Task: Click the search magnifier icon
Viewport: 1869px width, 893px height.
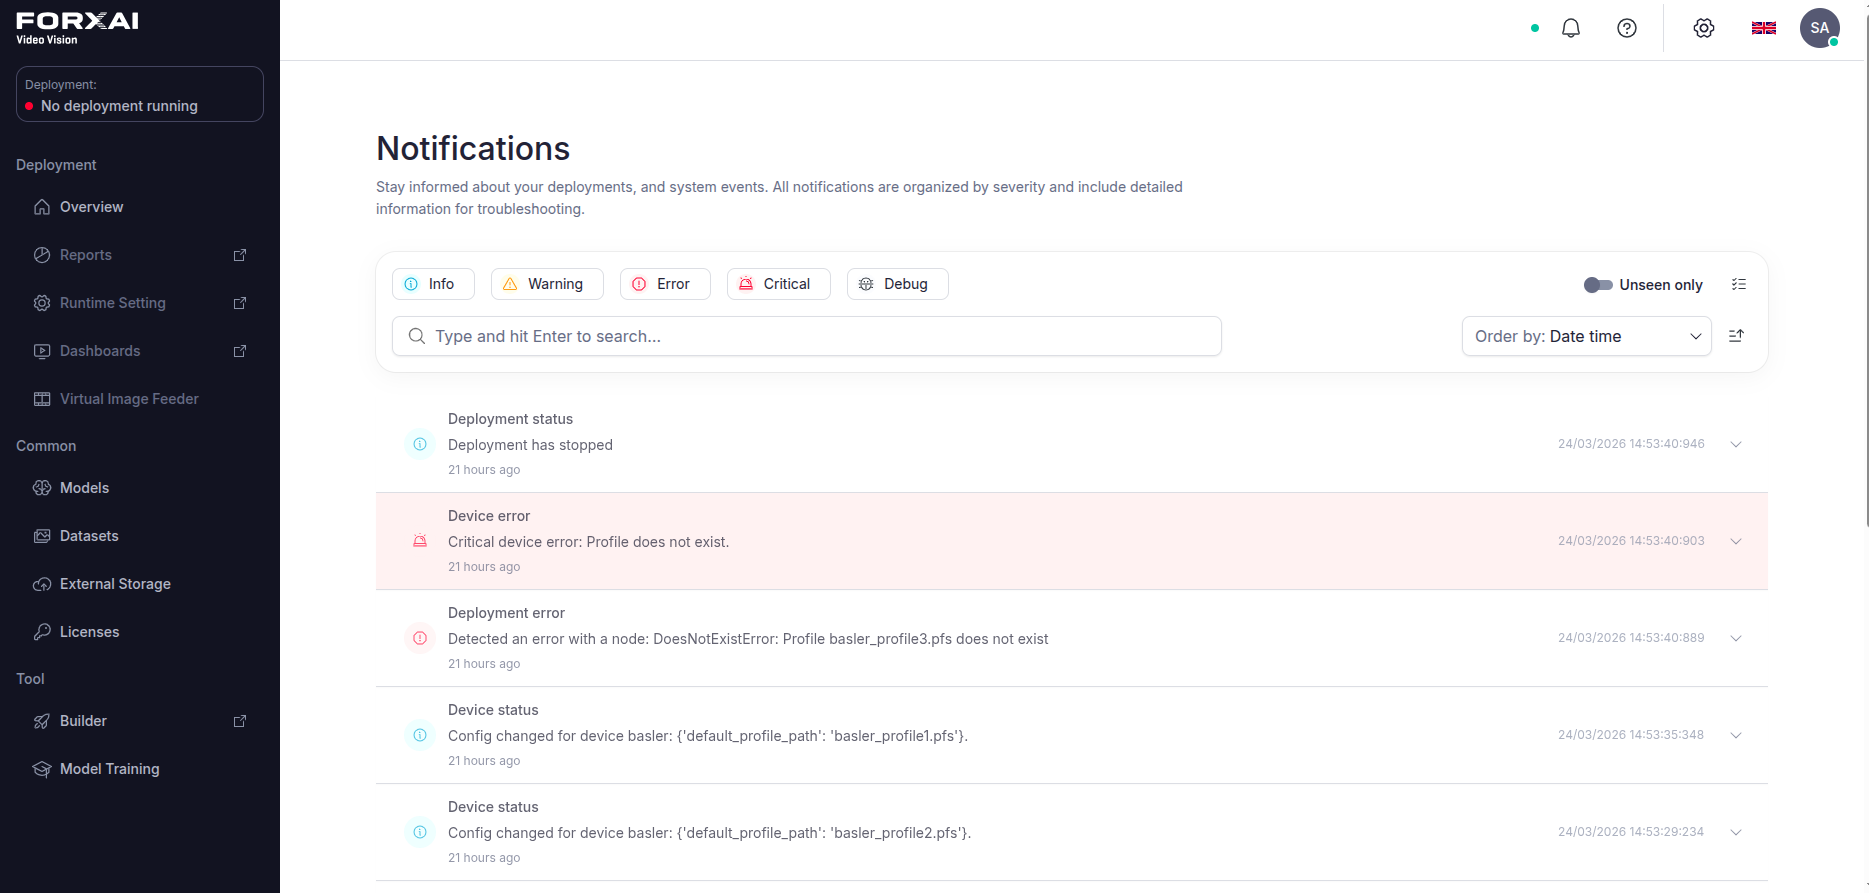Action: click(x=417, y=336)
